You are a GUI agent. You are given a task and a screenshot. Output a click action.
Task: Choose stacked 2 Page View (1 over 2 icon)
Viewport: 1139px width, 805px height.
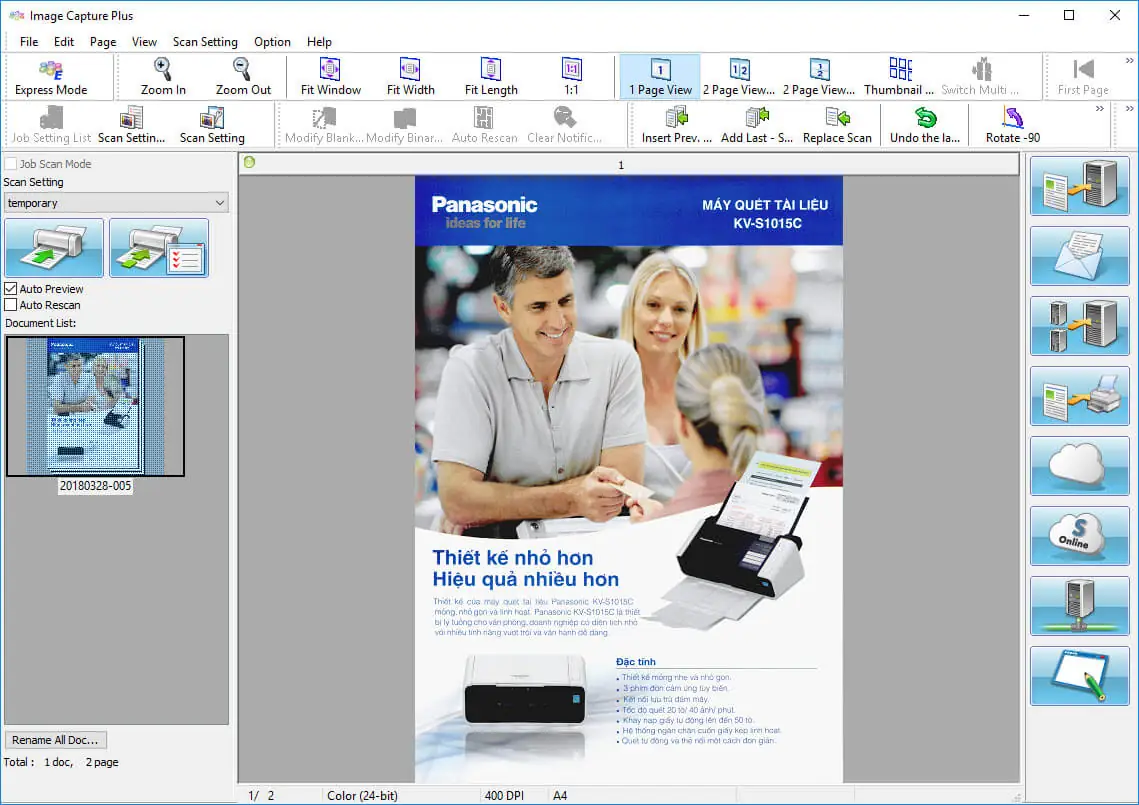click(x=819, y=77)
